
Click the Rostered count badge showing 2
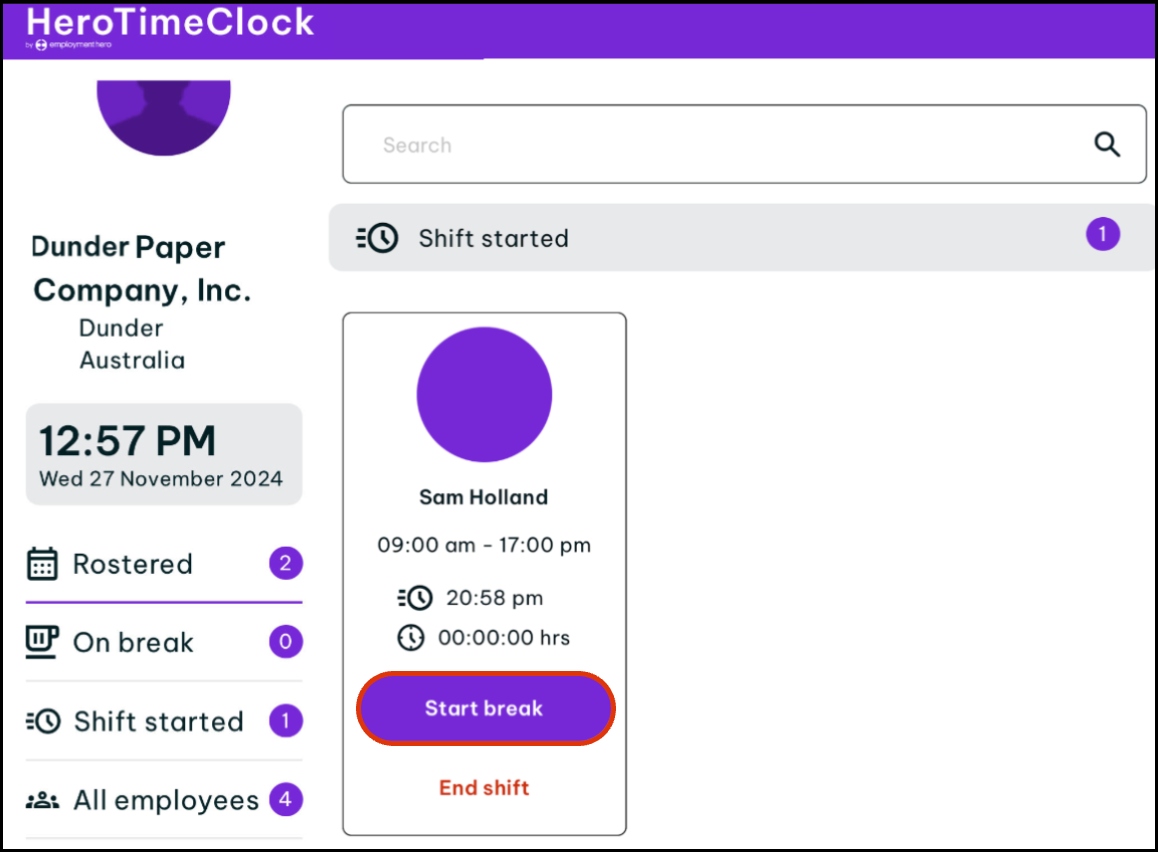click(x=285, y=564)
